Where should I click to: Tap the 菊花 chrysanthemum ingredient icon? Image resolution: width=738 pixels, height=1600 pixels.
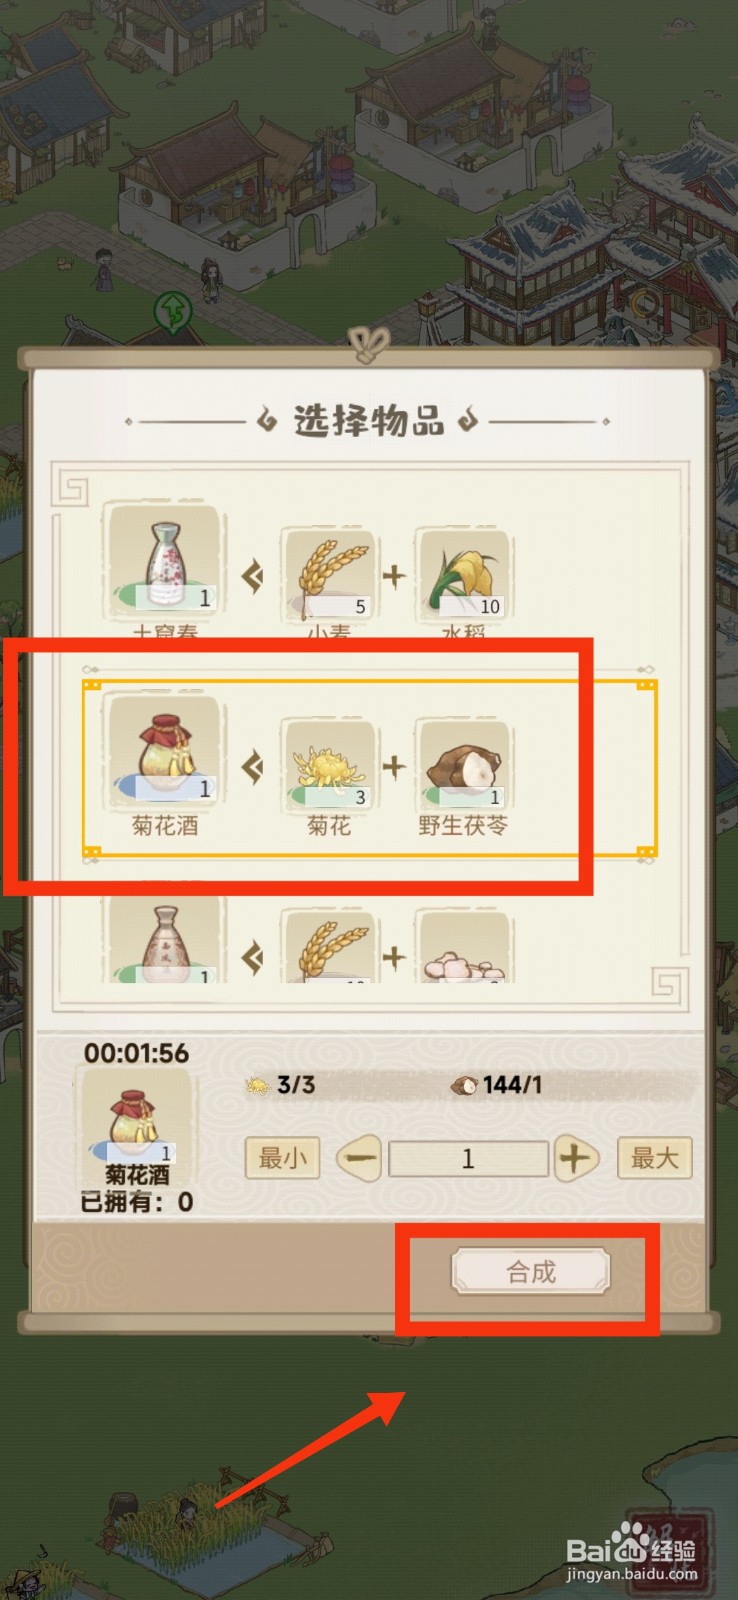click(329, 765)
